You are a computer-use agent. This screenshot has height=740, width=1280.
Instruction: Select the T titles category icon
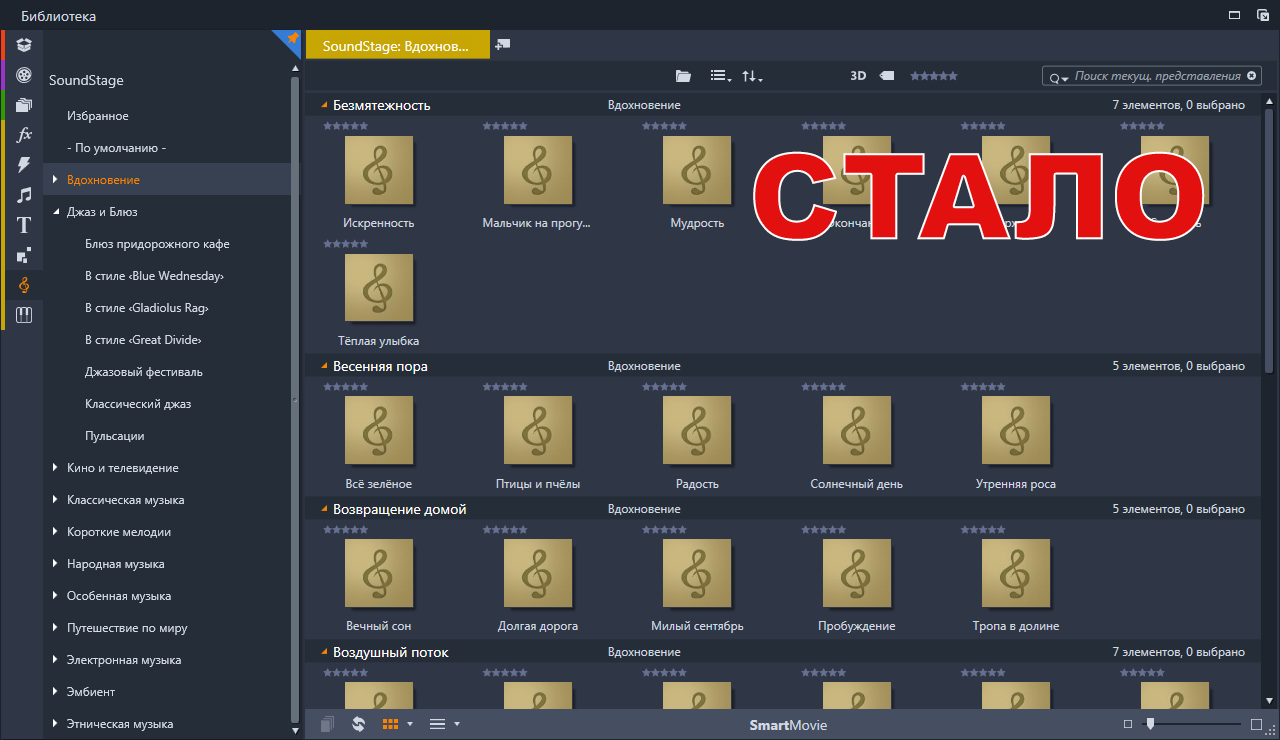point(24,225)
